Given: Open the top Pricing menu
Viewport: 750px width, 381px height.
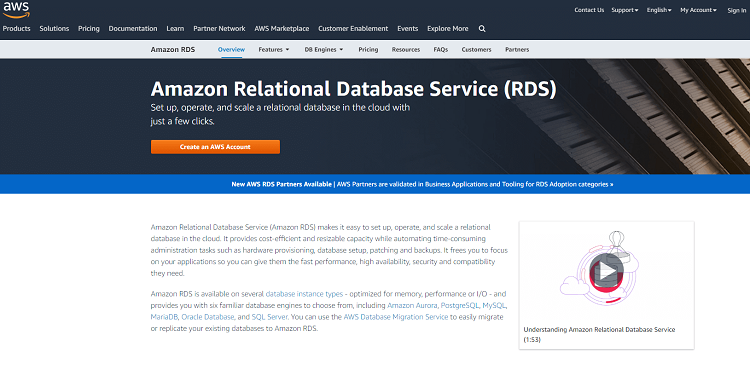Looking at the screenshot, I should 89,29.
